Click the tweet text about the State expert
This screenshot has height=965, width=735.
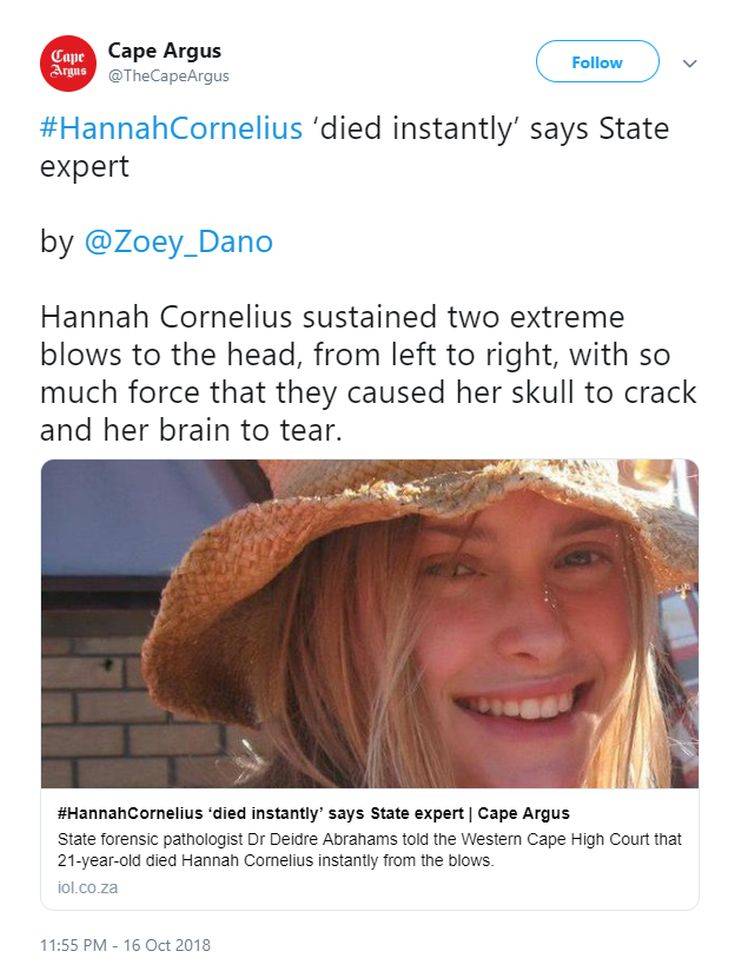tap(354, 148)
